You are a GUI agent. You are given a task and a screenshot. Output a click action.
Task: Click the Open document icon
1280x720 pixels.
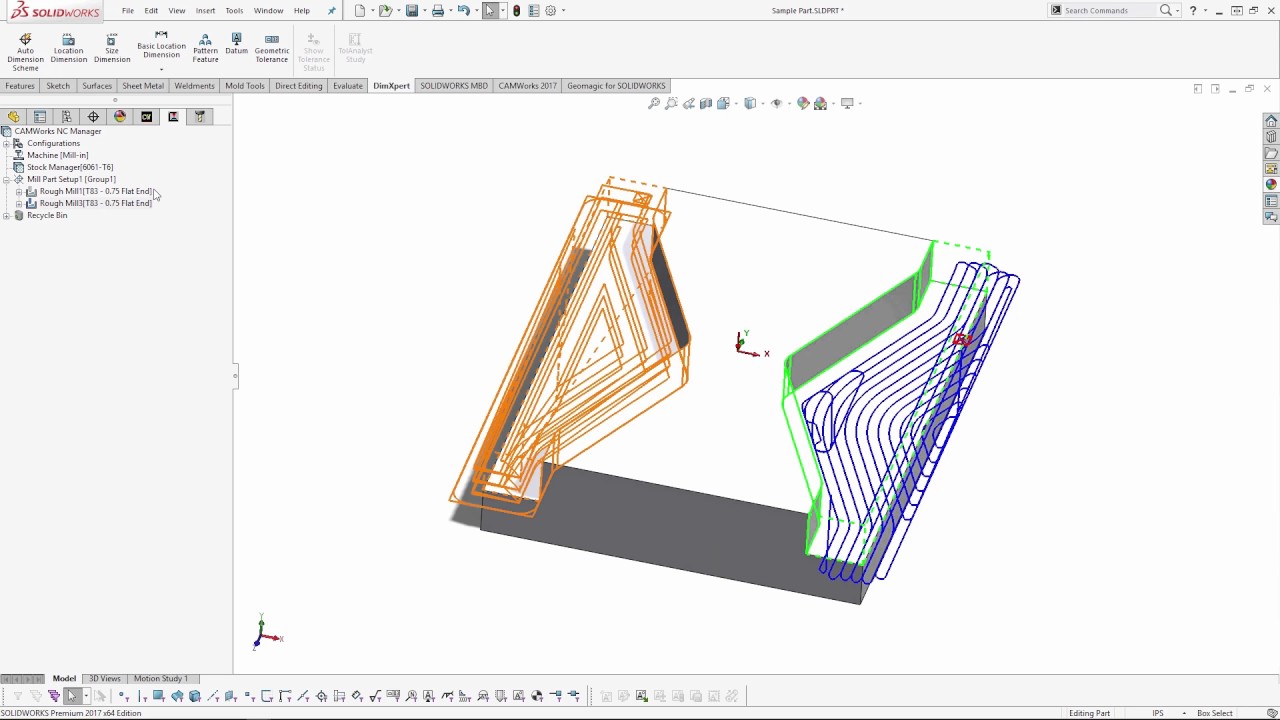[385, 10]
